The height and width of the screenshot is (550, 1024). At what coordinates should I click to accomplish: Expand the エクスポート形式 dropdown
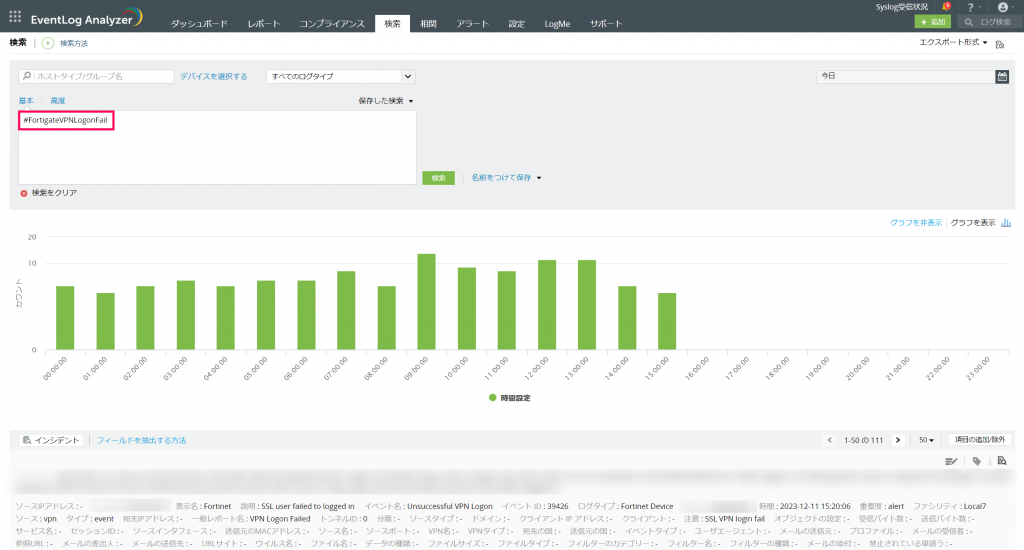[953, 43]
